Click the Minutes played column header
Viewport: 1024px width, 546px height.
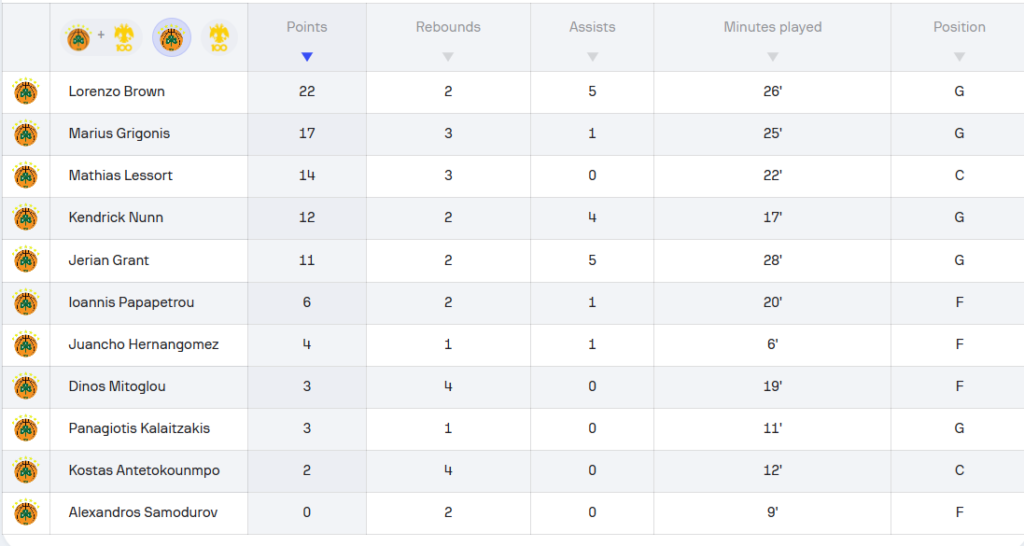[x=772, y=27]
